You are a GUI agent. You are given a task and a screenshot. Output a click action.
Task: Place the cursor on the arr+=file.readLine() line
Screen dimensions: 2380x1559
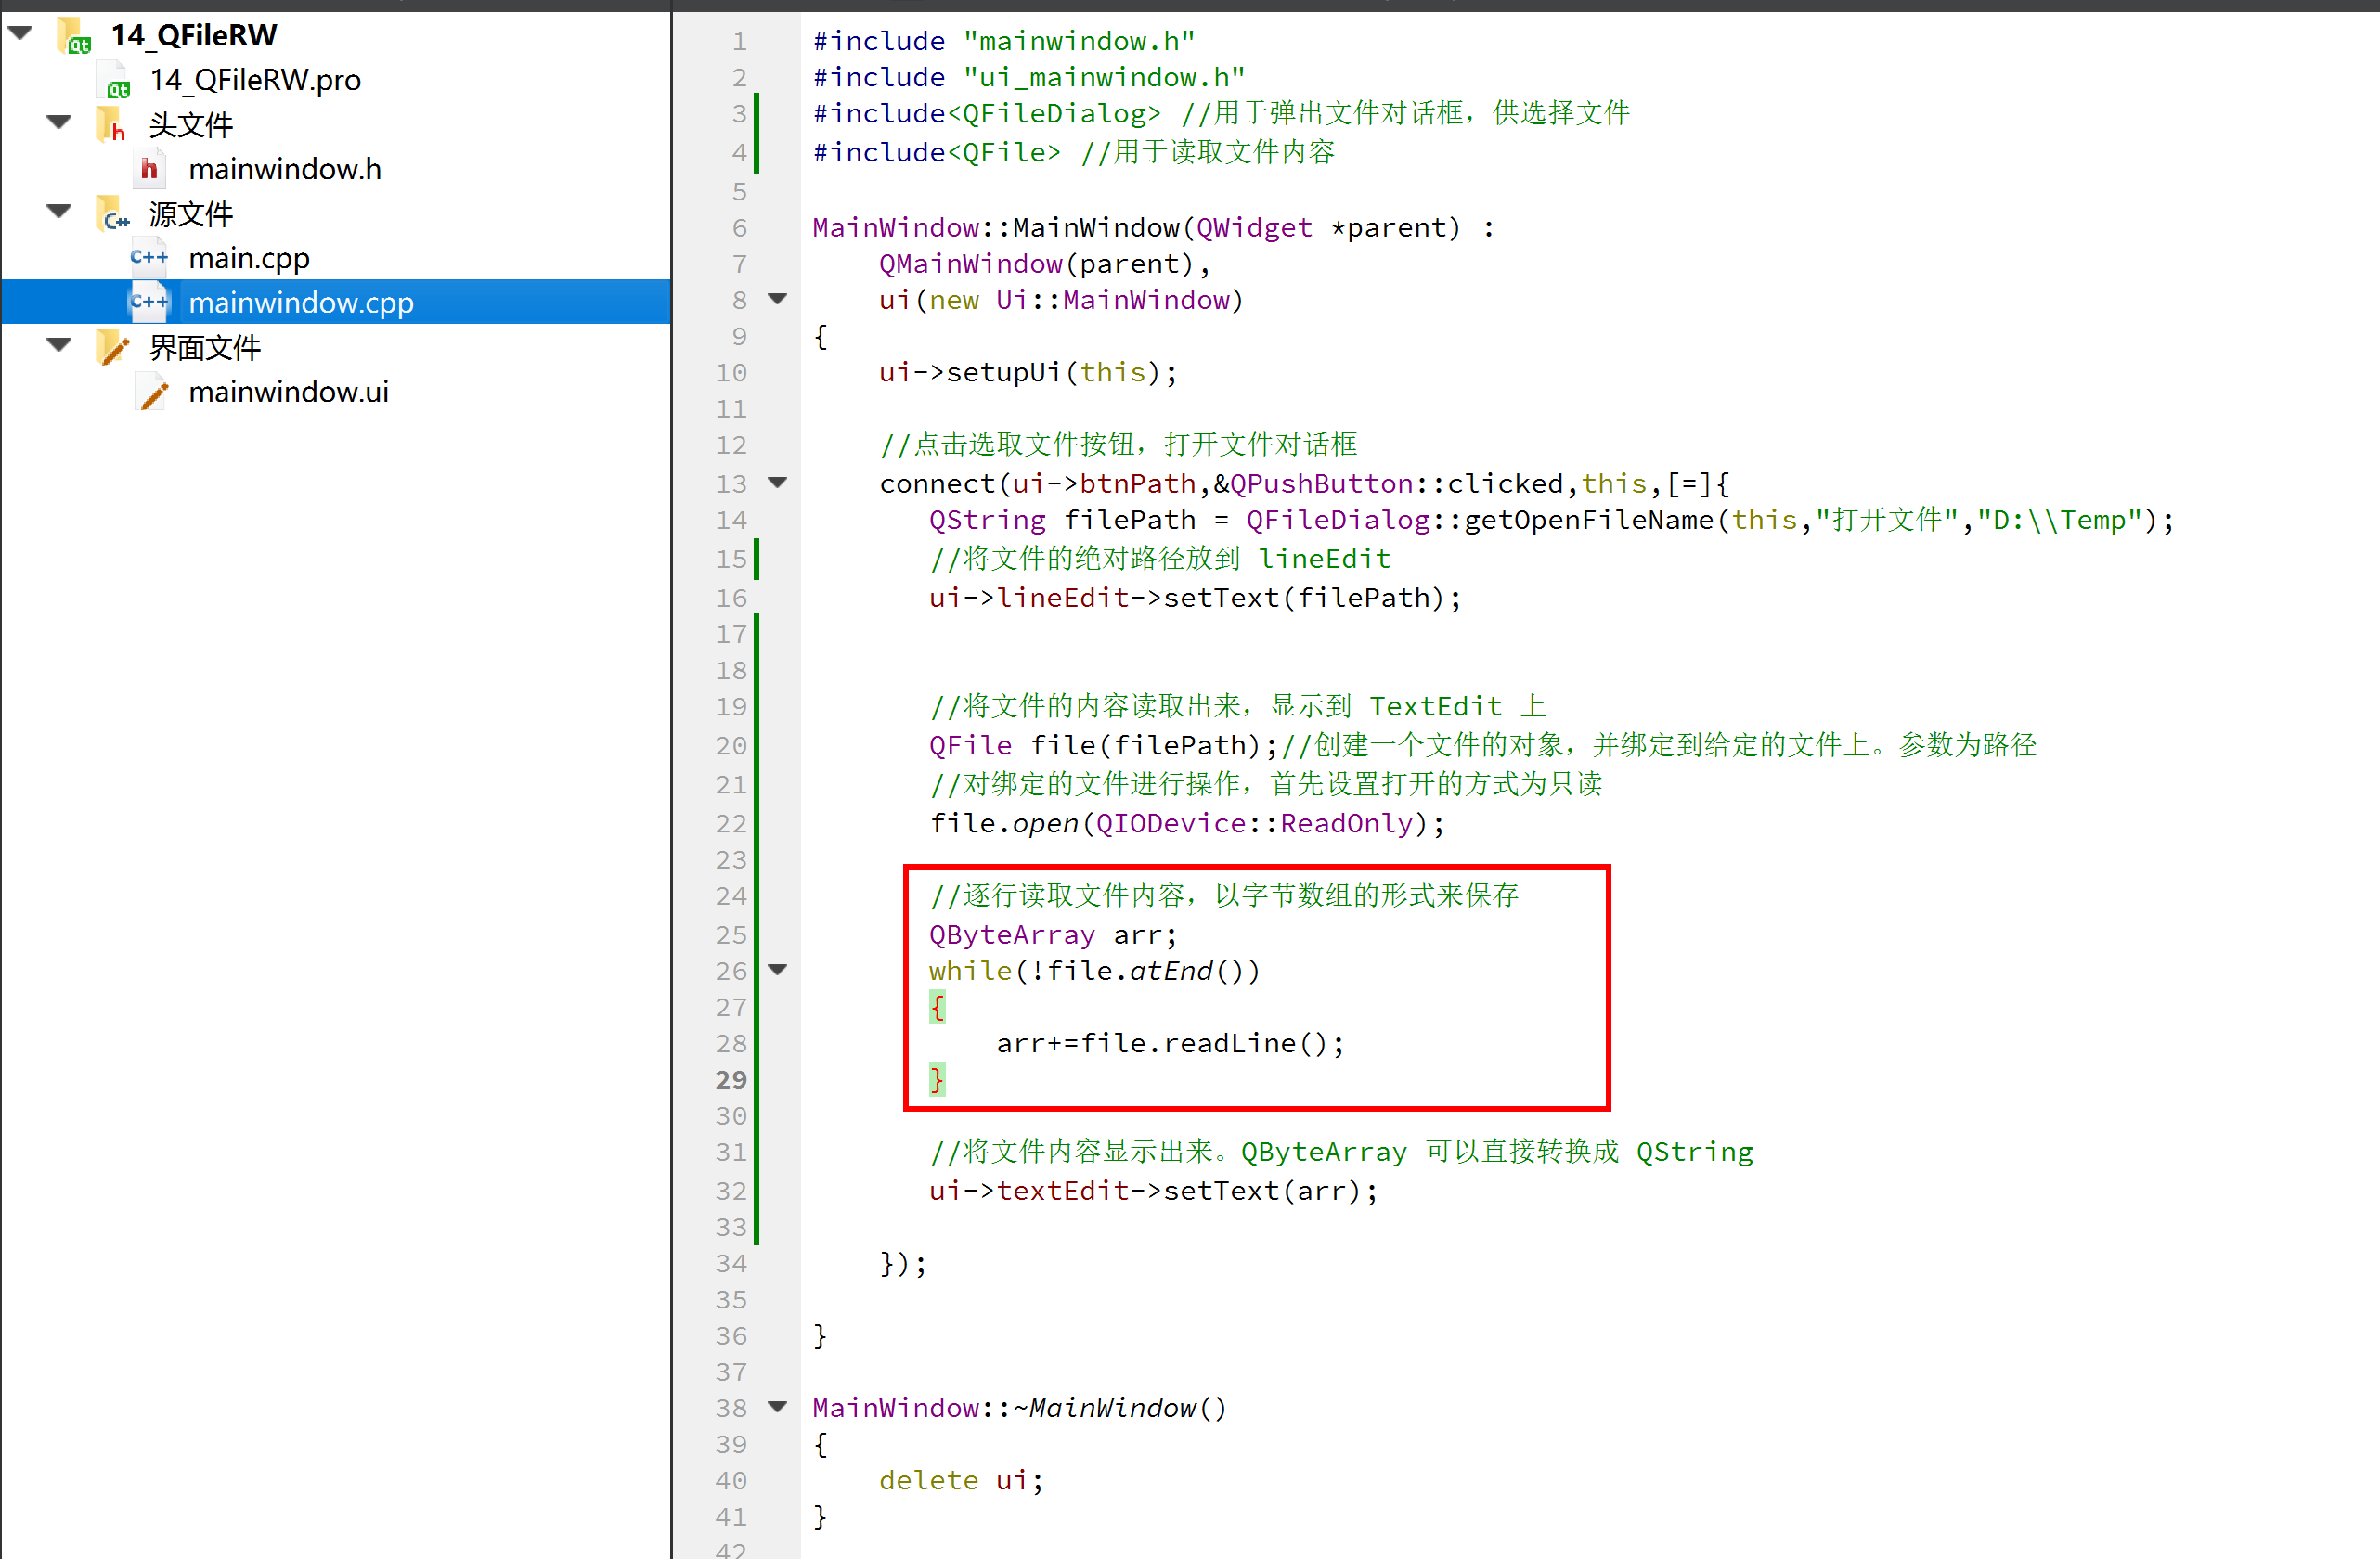[x=1169, y=1044]
